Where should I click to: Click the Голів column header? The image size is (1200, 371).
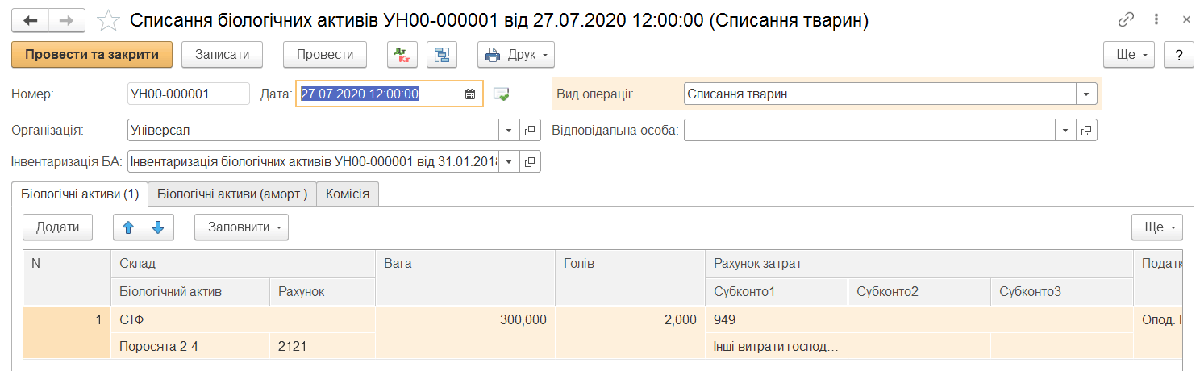pyautogui.click(x=630, y=277)
